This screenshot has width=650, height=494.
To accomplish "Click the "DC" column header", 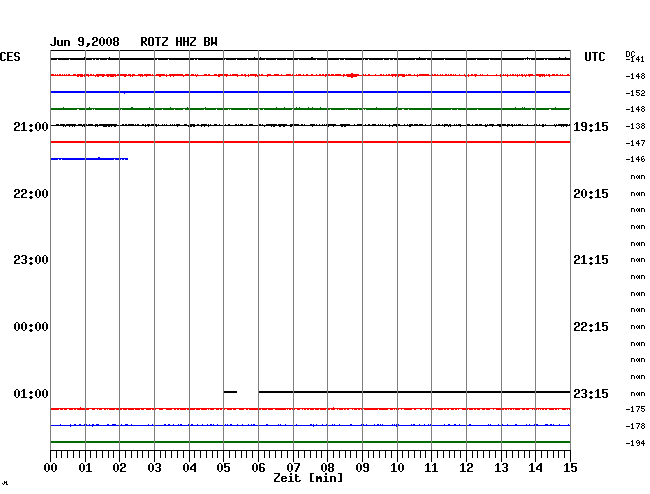I will pos(630,54).
